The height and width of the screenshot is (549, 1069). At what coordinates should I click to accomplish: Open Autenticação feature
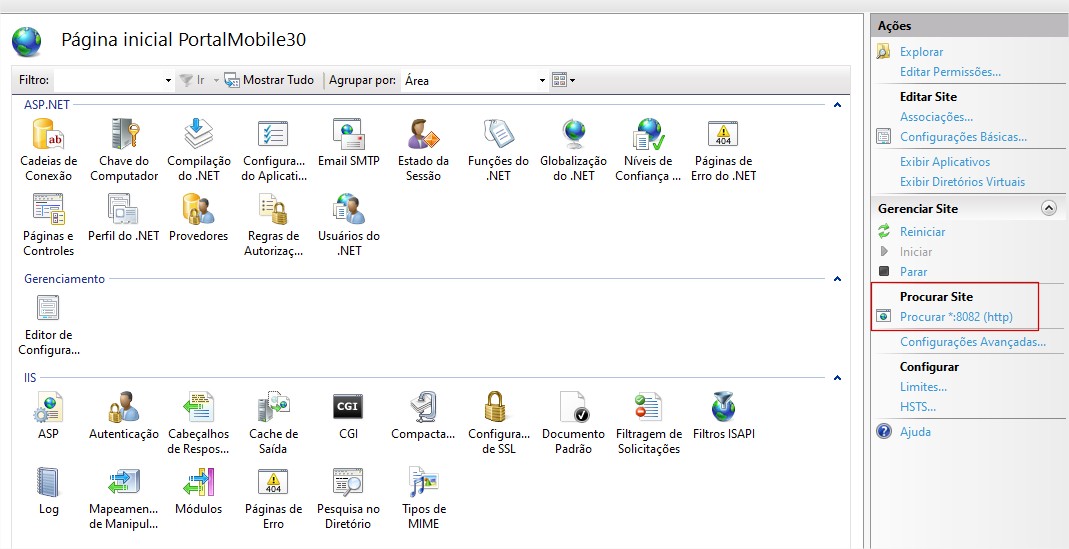click(123, 416)
